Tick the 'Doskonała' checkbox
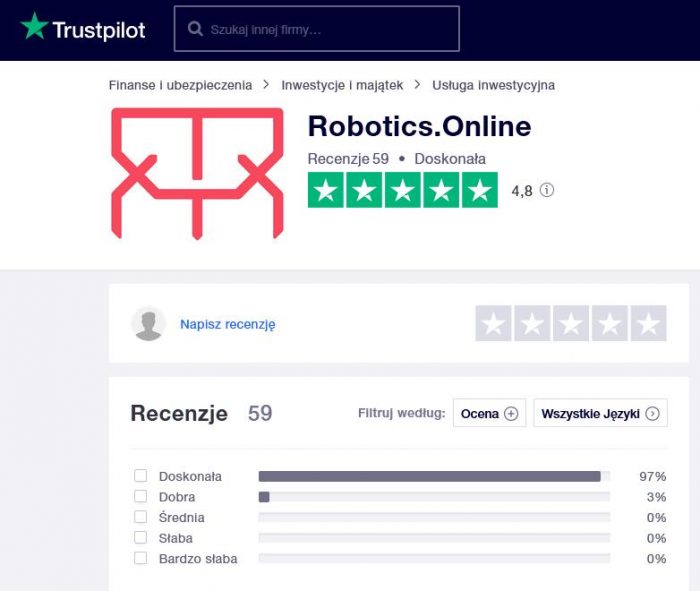Viewport: 700px width, 591px height. click(141, 476)
